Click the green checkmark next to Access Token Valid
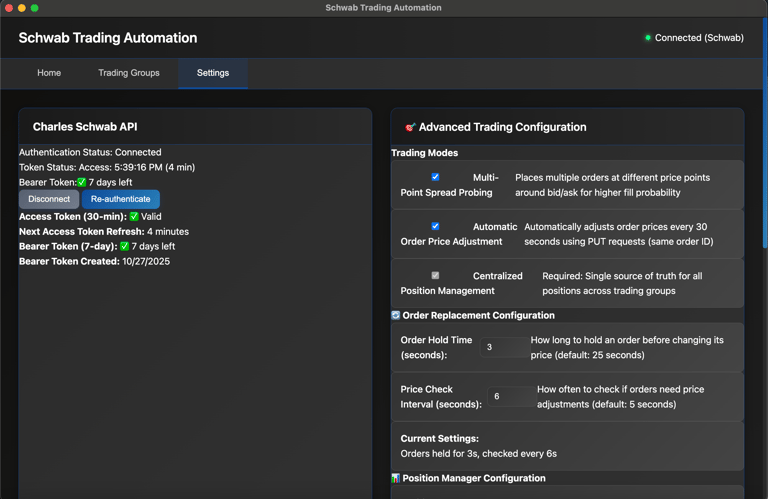The image size is (768, 499). [134, 216]
